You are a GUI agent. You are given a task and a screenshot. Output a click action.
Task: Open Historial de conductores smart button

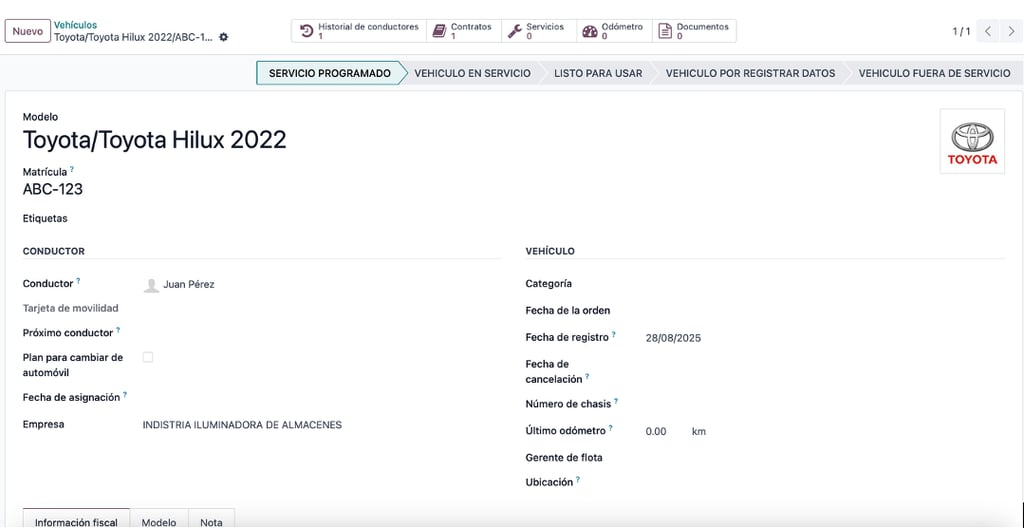pyautogui.click(x=359, y=31)
